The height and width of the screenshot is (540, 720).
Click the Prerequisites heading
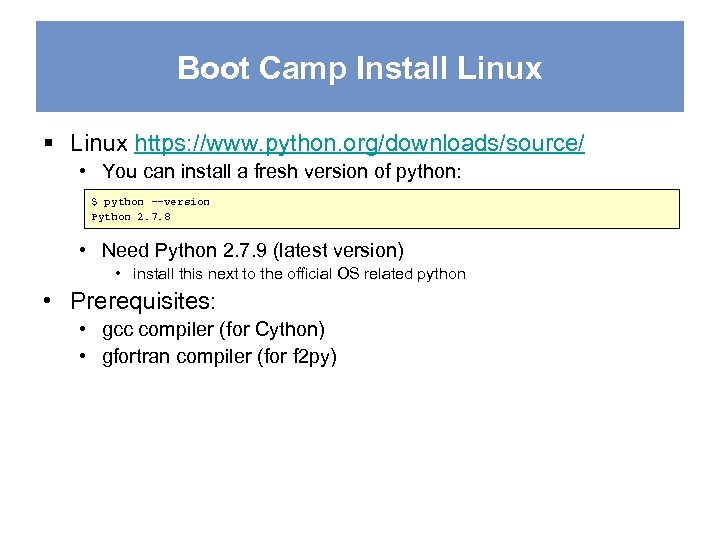pos(142,301)
